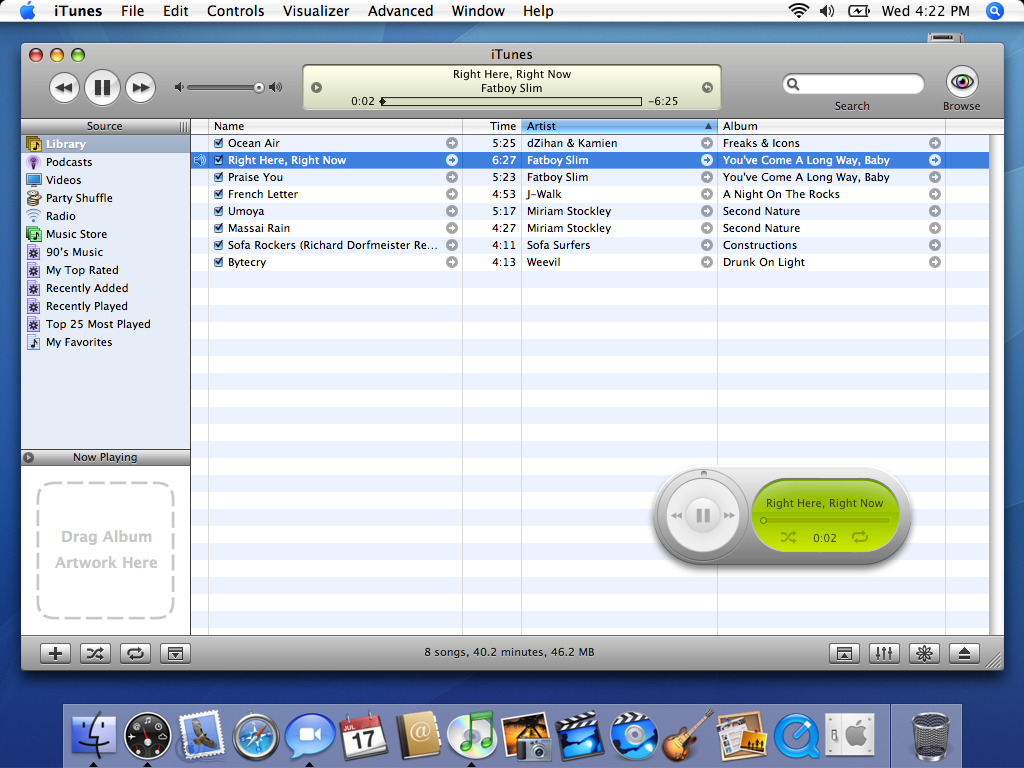Eject disc with bottom-right eject button

[x=965, y=653]
